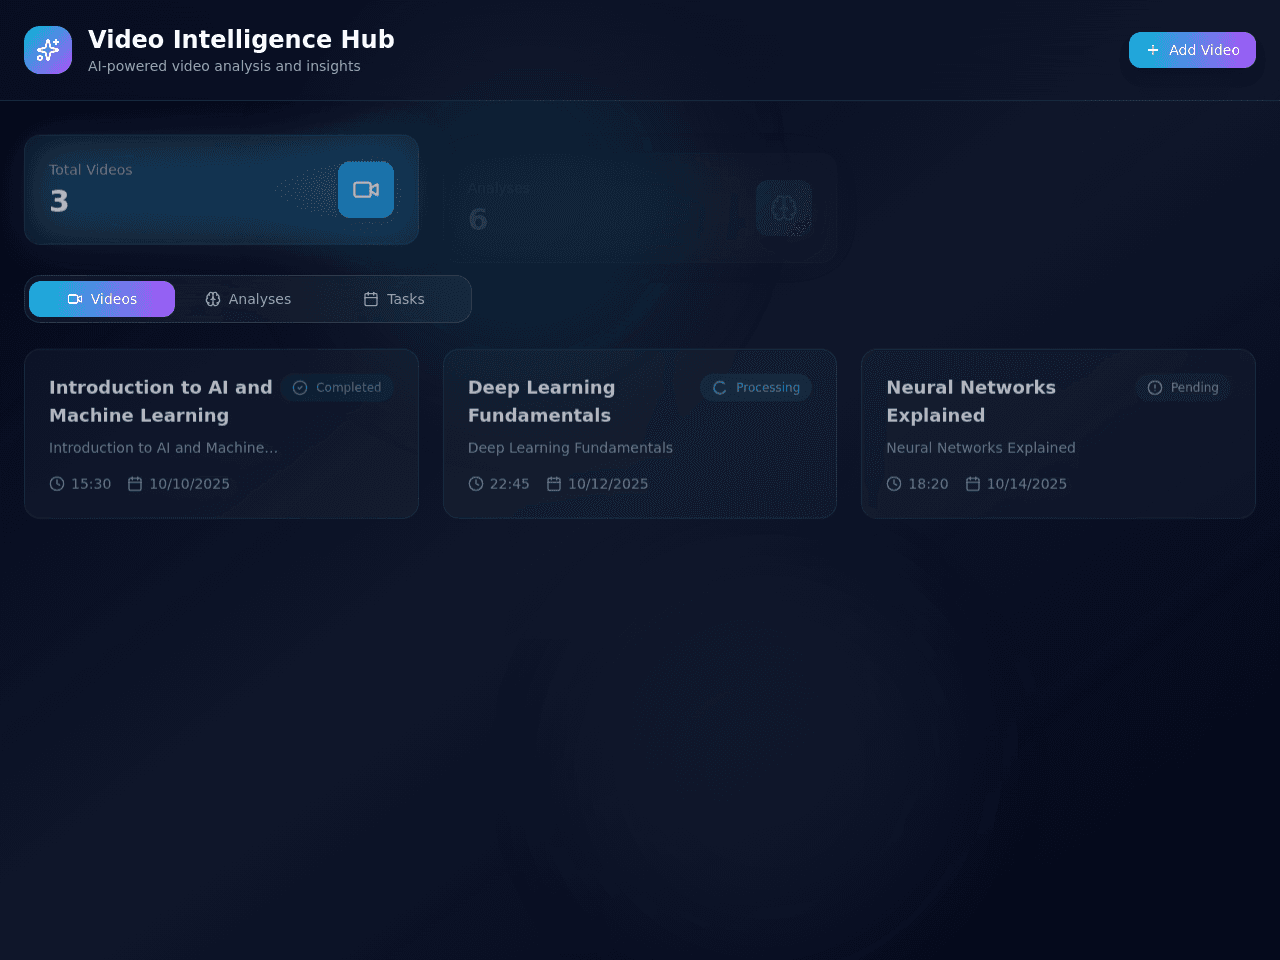Click the Add Video button
Viewport: 1280px width, 960px height.
pos(1192,50)
